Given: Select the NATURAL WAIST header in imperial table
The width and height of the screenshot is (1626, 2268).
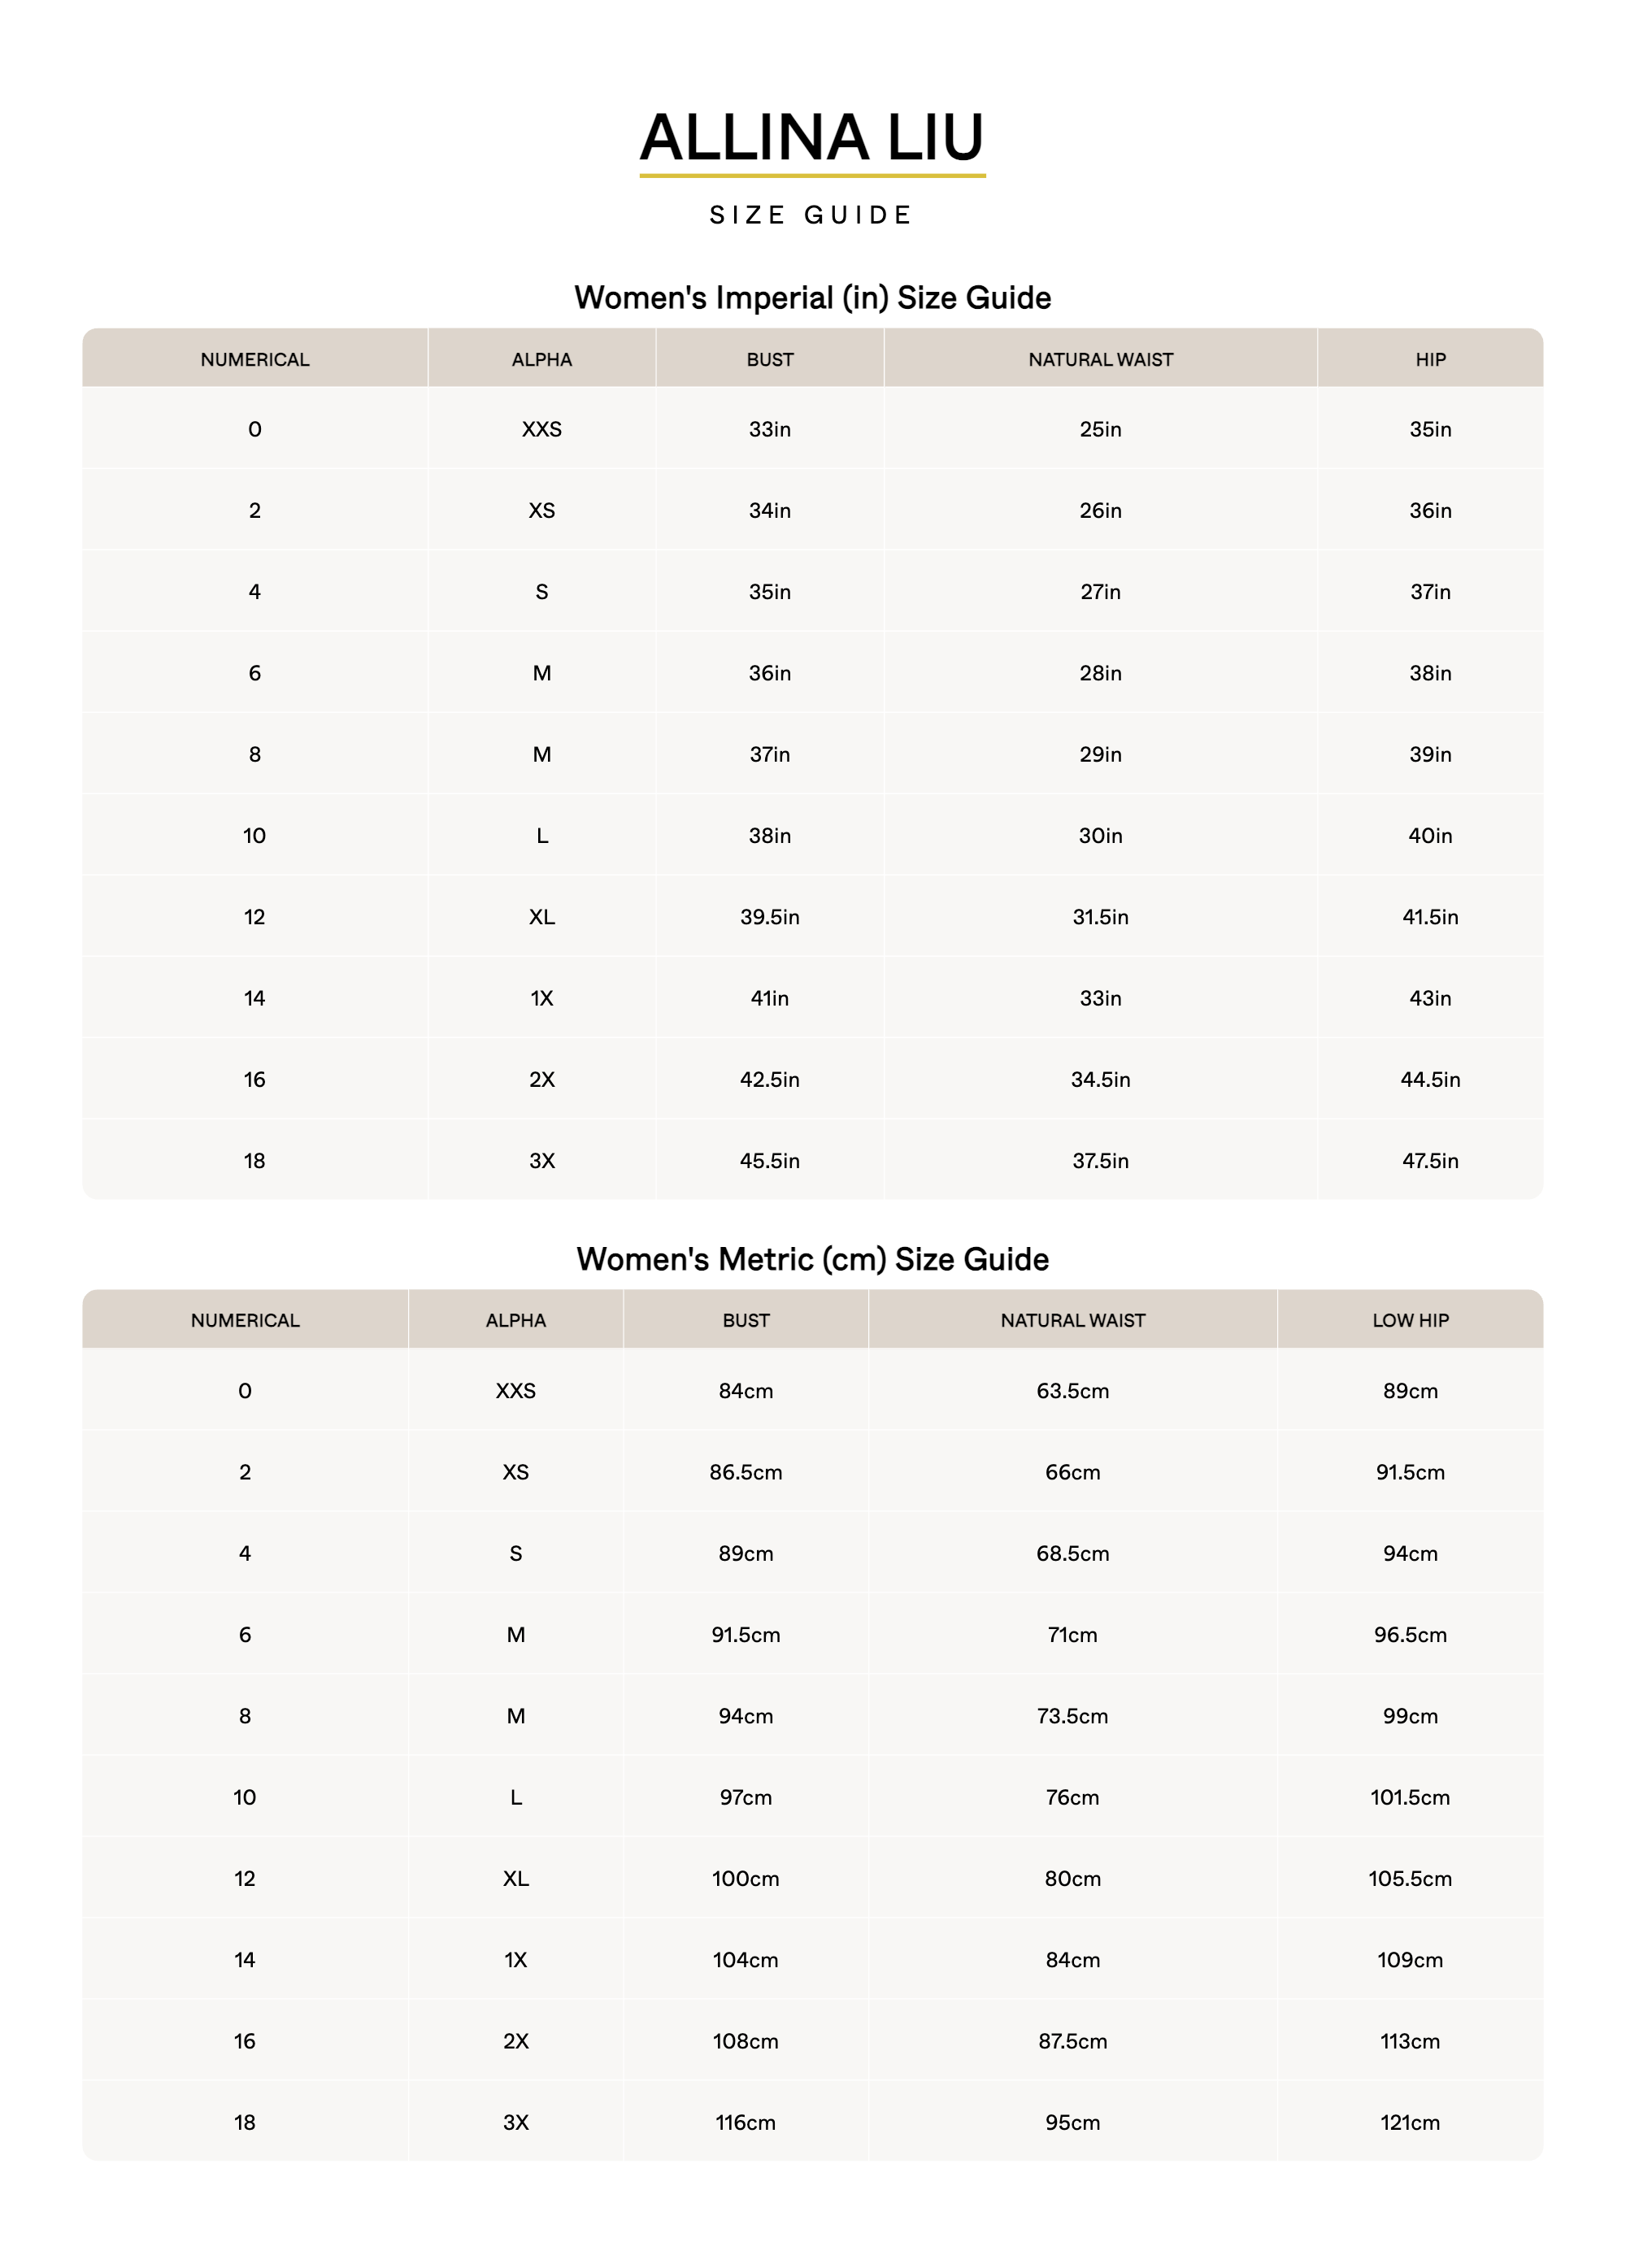Looking at the screenshot, I should point(1100,359).
